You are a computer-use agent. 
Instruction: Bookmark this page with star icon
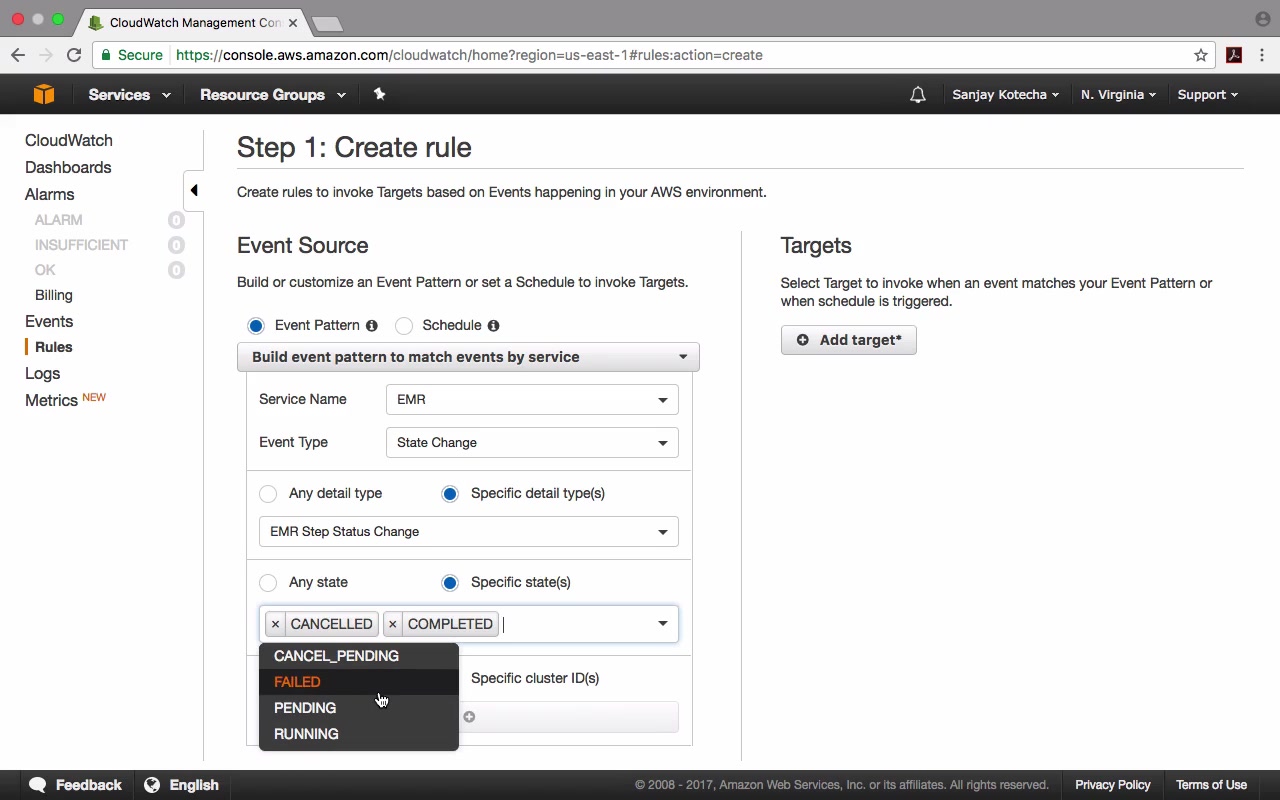(1201, 55)
